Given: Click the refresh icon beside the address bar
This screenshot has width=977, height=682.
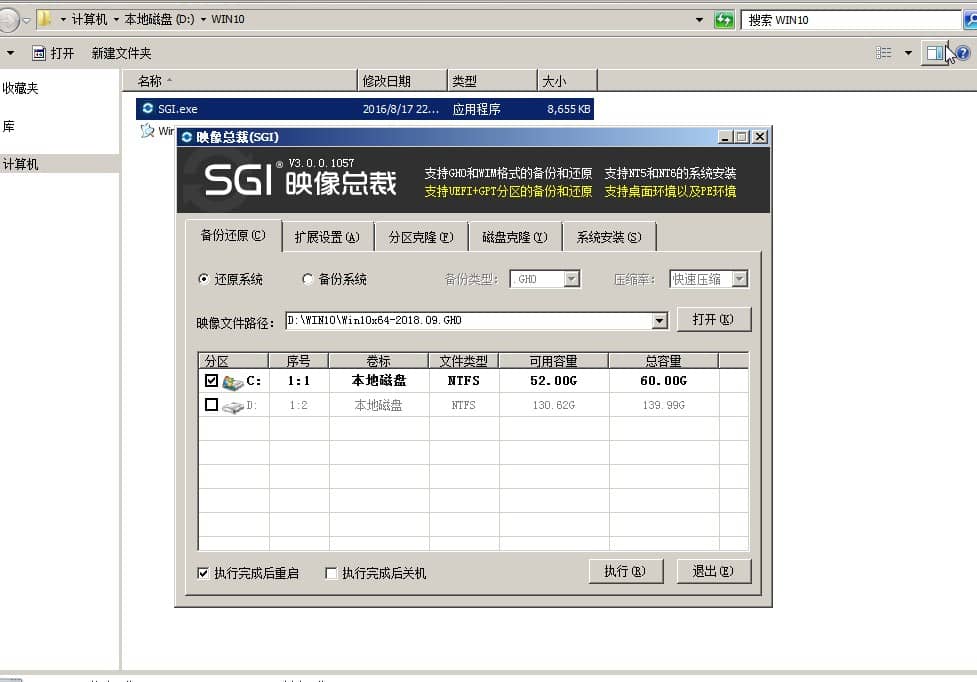Looking at the screenshot, I should point(723,19).
